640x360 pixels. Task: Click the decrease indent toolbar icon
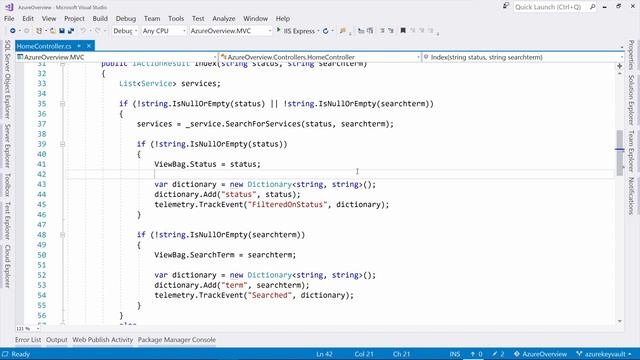click(x=361, y=31)
